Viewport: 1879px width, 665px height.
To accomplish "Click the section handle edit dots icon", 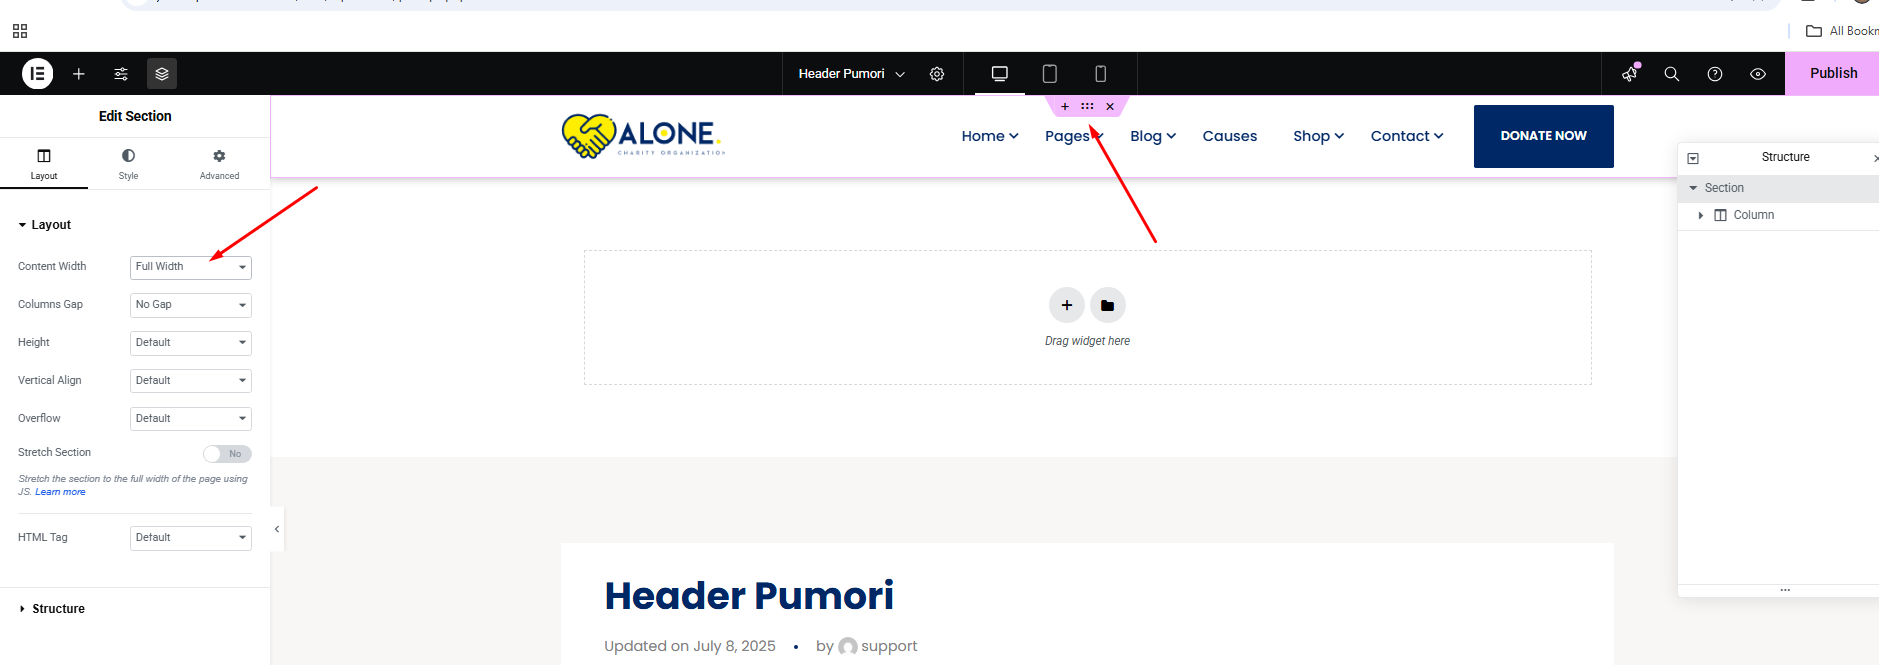I will click(1087, 106).
